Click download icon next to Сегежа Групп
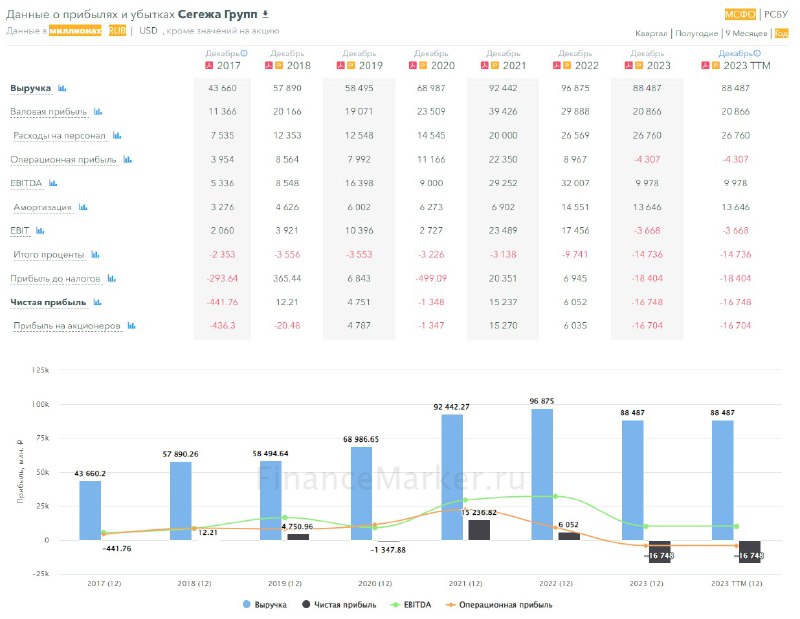This screenshot has width=800, height=619. [265, 14]
